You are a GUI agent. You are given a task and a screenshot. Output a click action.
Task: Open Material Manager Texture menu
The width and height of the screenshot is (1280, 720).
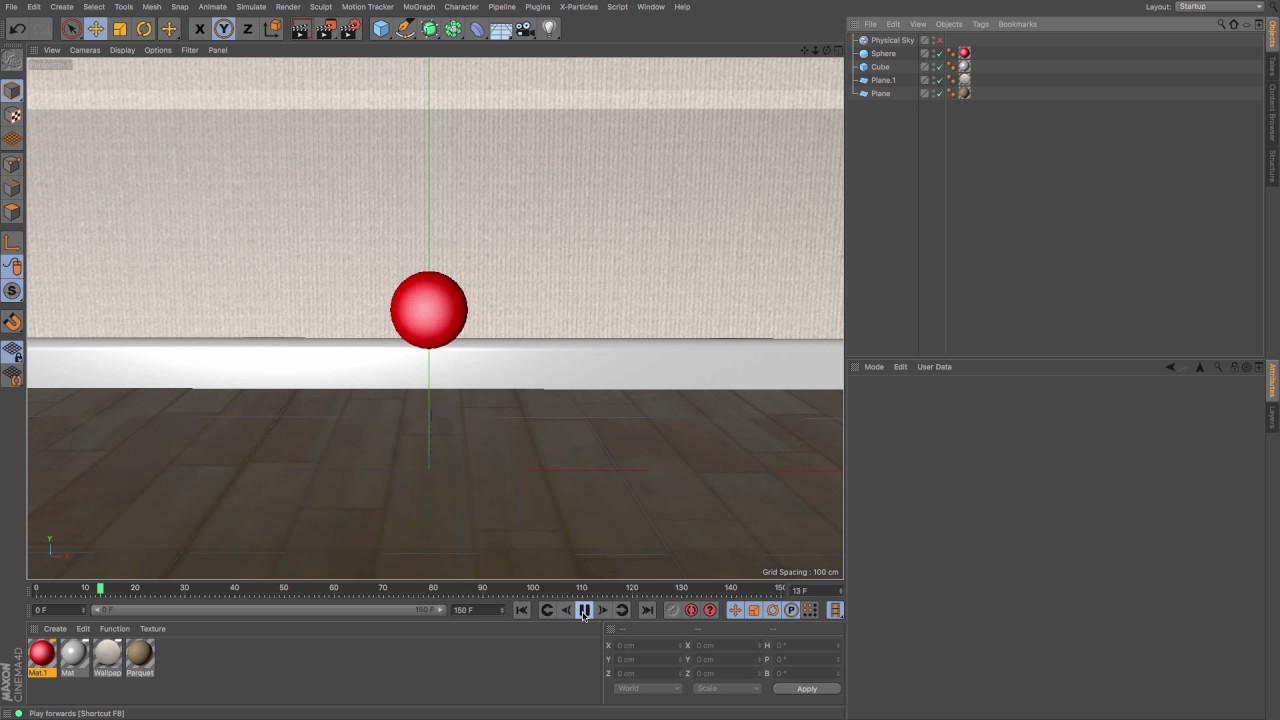pyautogui.click(x=152, y=629)
